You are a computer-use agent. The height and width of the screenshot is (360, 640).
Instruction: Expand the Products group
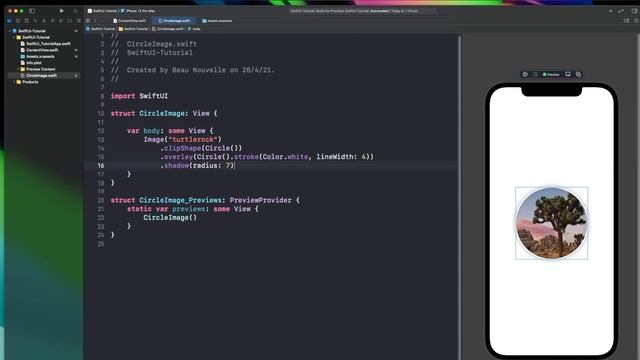[14, 82]
